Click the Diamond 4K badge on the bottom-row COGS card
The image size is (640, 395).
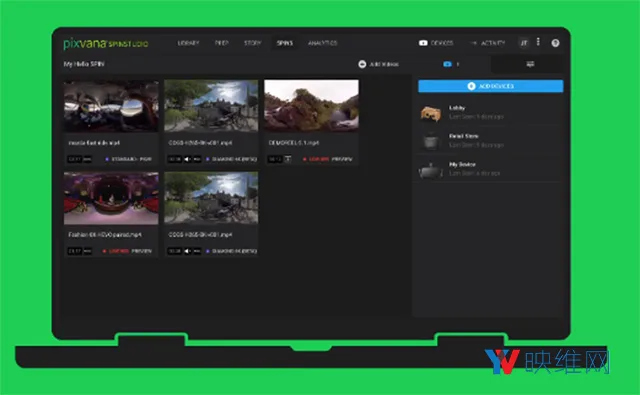click(231, 251)
